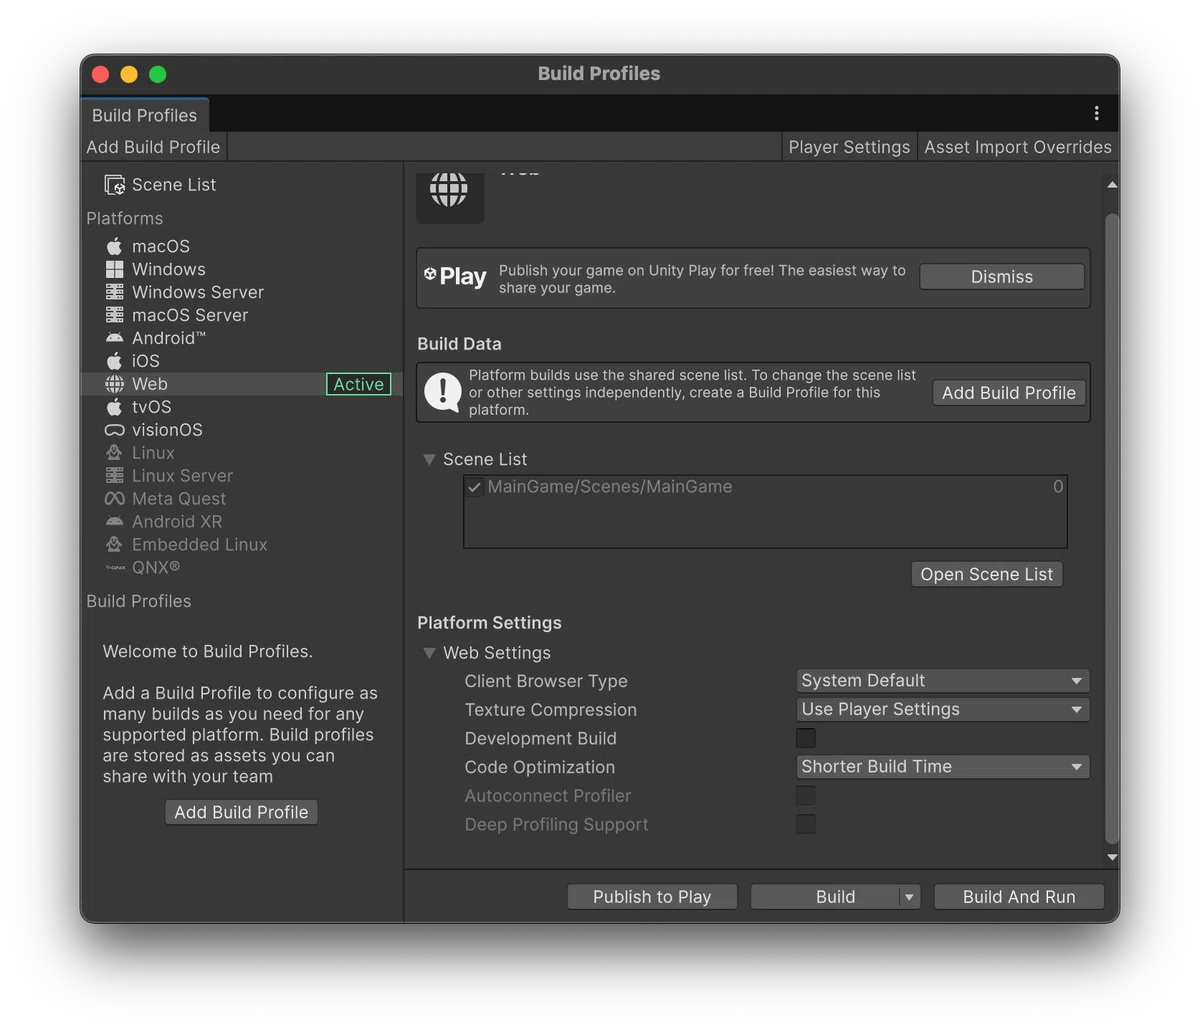
Task: Click the Build Profiles sidebar section heading
Action: click(x=138, y=601)
